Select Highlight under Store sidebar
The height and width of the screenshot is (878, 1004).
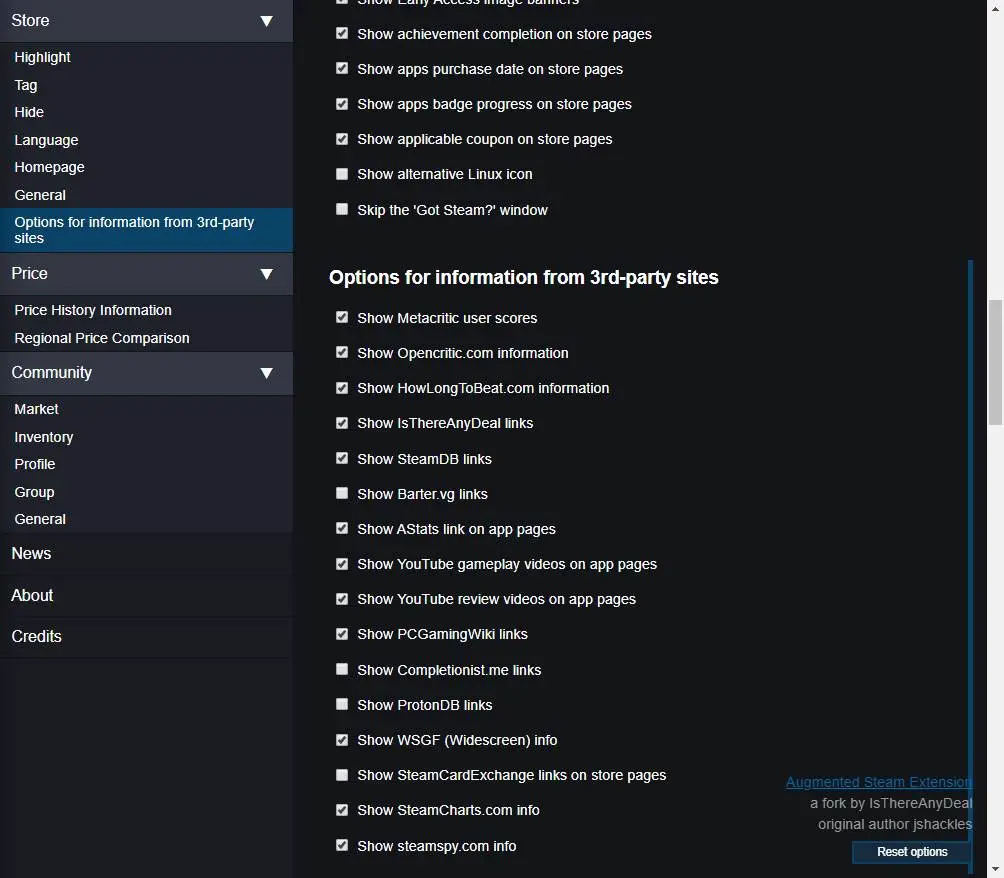pos(42,58)
